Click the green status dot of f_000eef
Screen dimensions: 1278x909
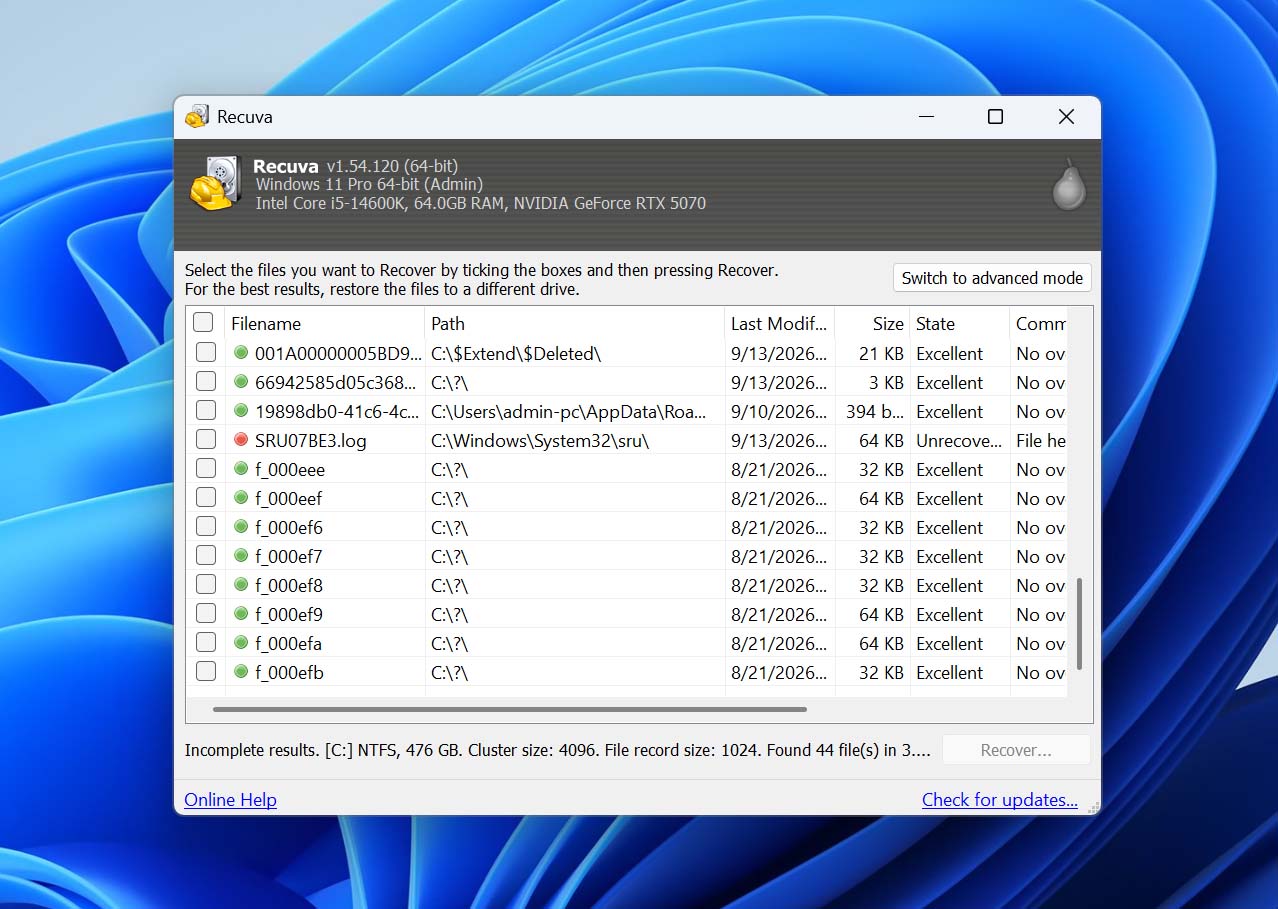pyautogui.click(x=240, y=498)
